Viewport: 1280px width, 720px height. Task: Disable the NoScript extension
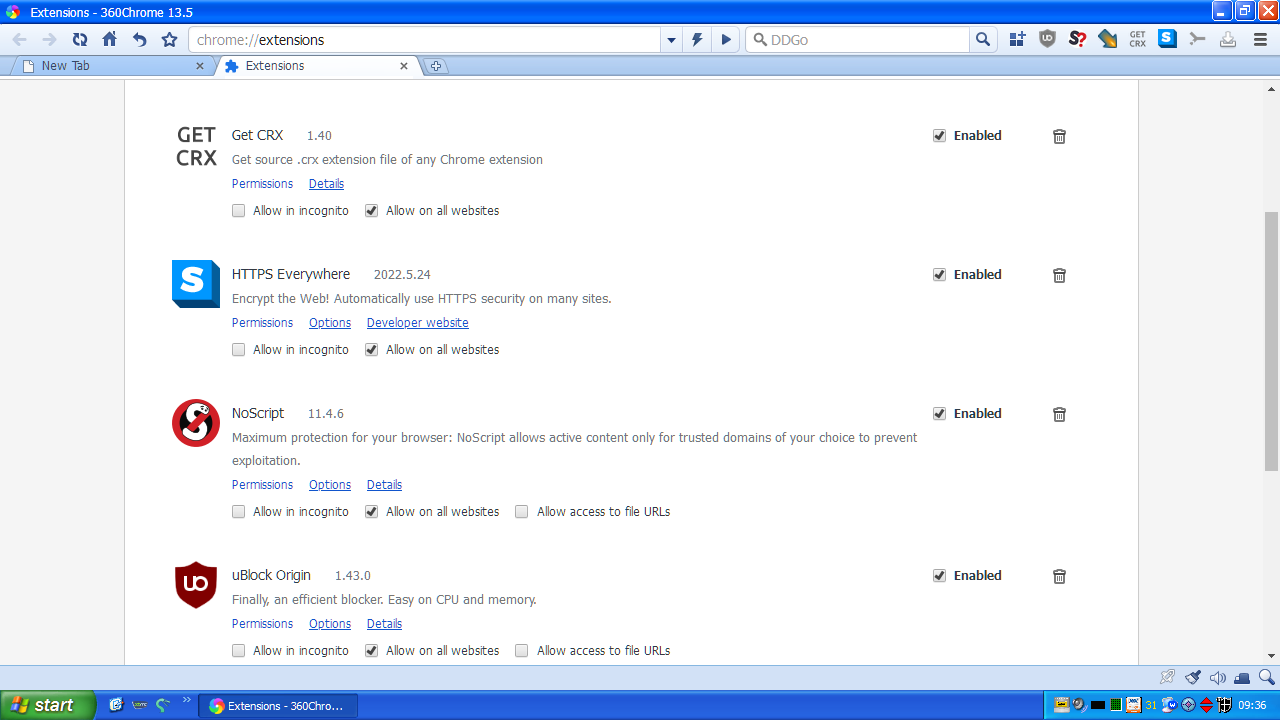[939, 413]
